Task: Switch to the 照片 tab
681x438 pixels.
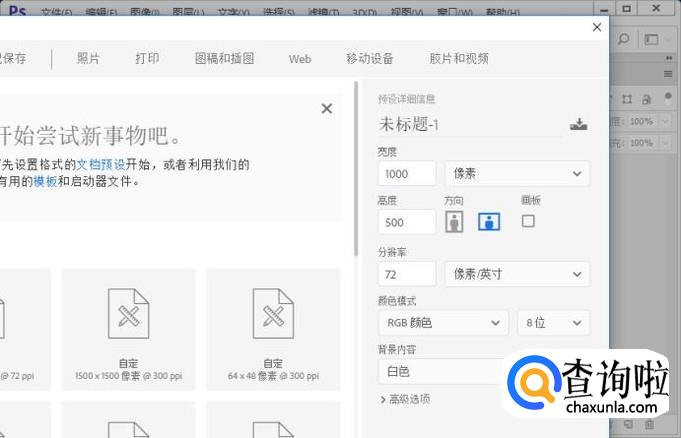Action: point(88,58)
